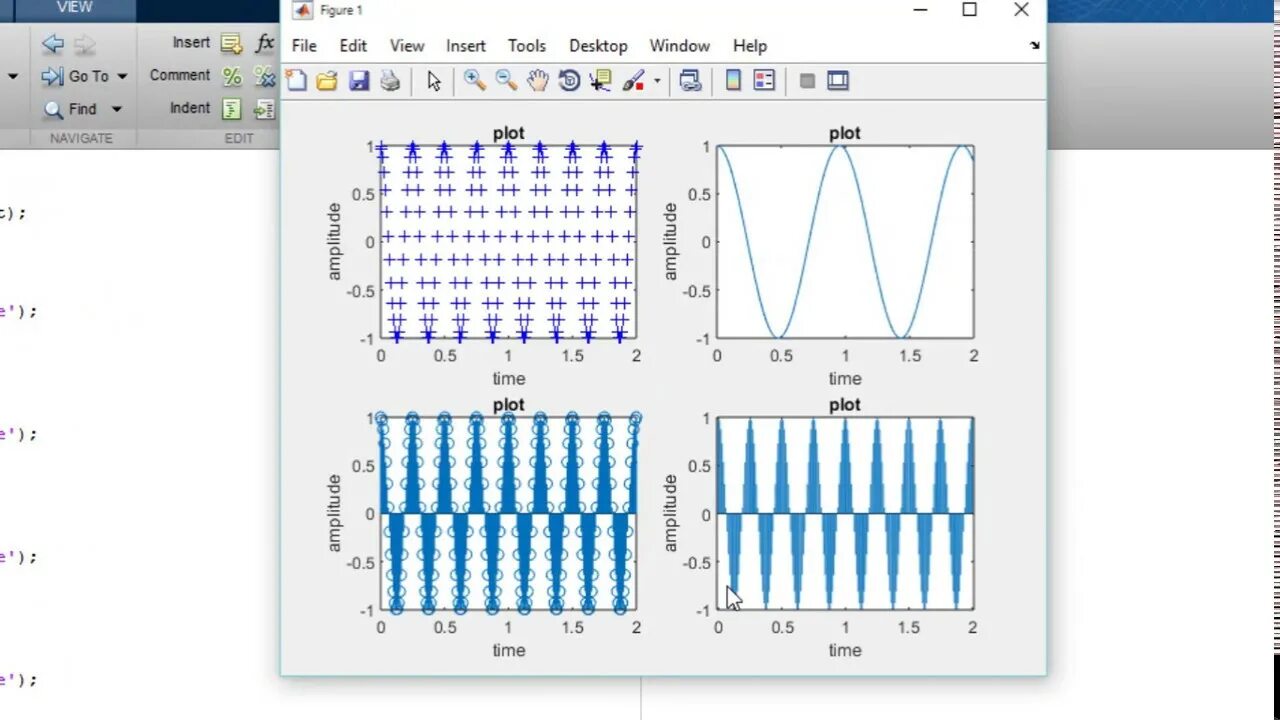Click the dropdown arrow left of Go To
This screenshot has width=1280, height=720.
tap(13, 77)
